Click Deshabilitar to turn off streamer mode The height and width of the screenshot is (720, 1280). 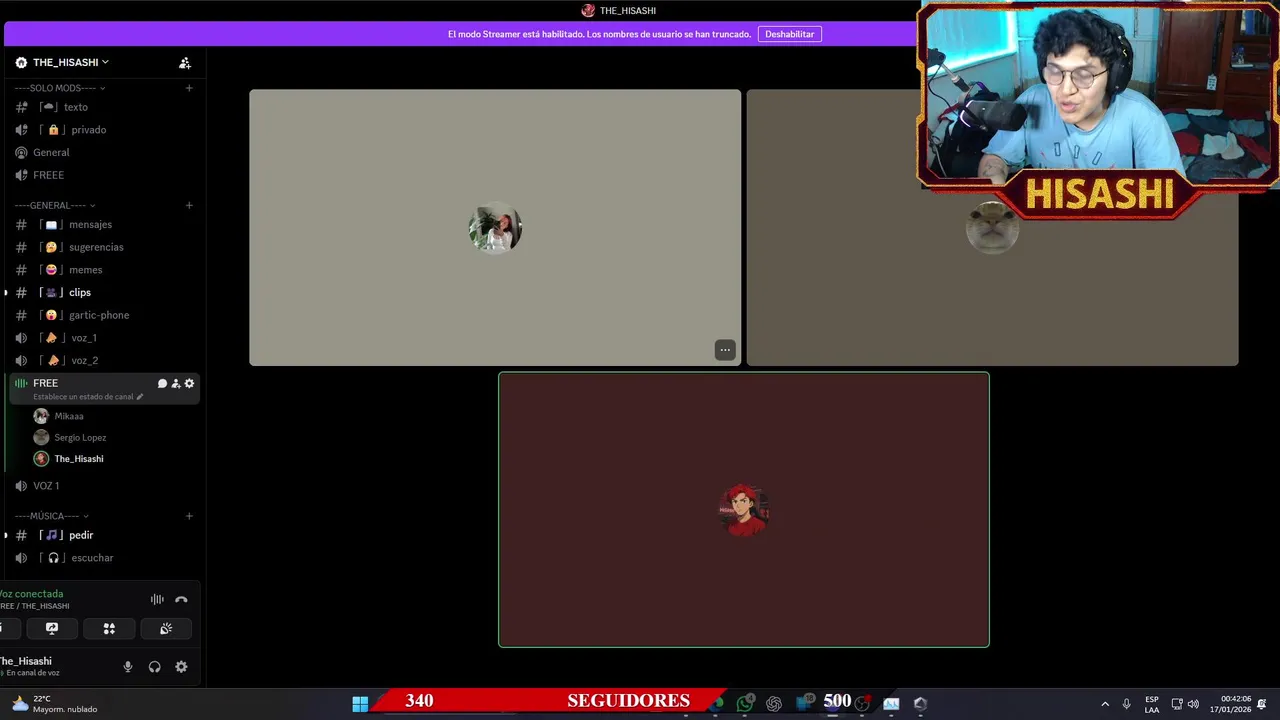click(x=790, y=34)
